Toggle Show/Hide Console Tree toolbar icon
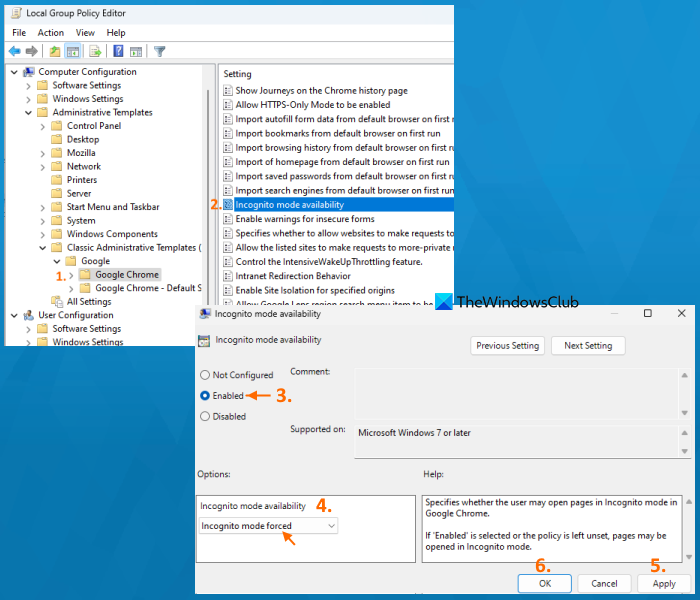700x600 pixels. click(73, 51)
